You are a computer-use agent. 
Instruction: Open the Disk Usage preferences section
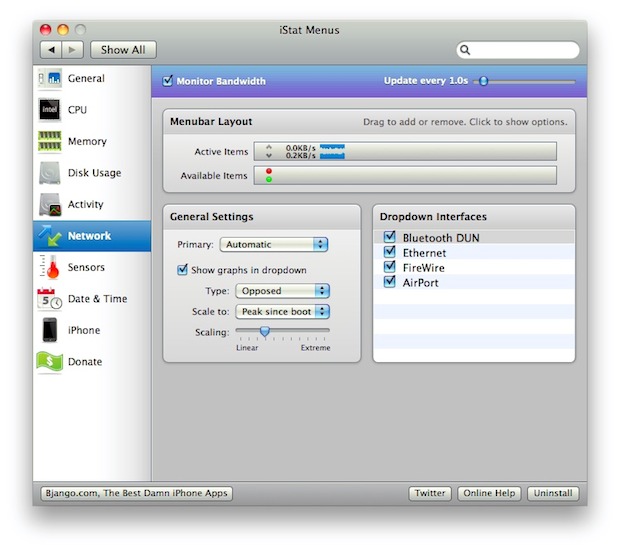pos(92,173)
